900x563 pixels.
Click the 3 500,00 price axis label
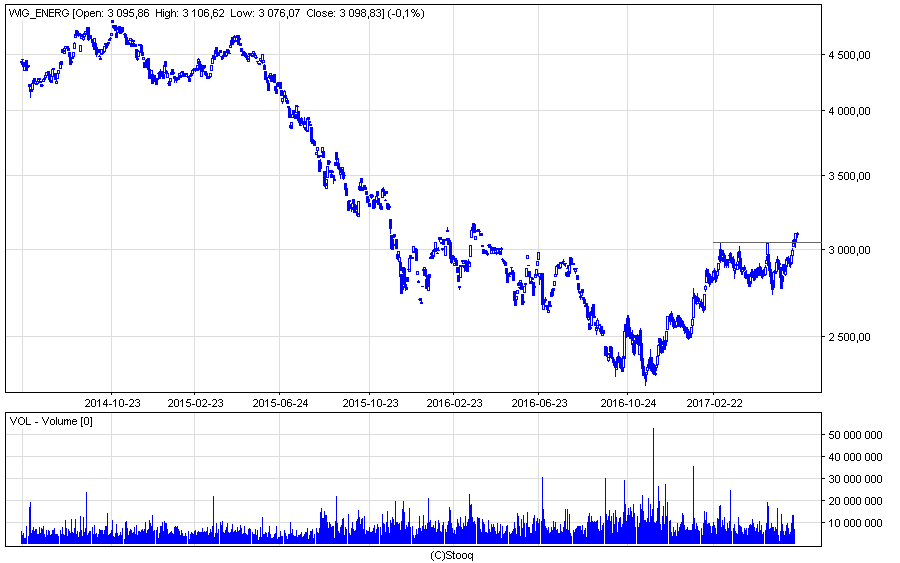click(x=849, y=176)
